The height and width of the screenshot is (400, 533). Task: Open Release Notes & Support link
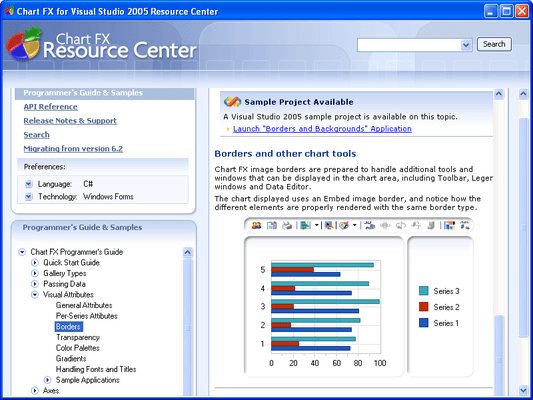click(x=70, y=121)
